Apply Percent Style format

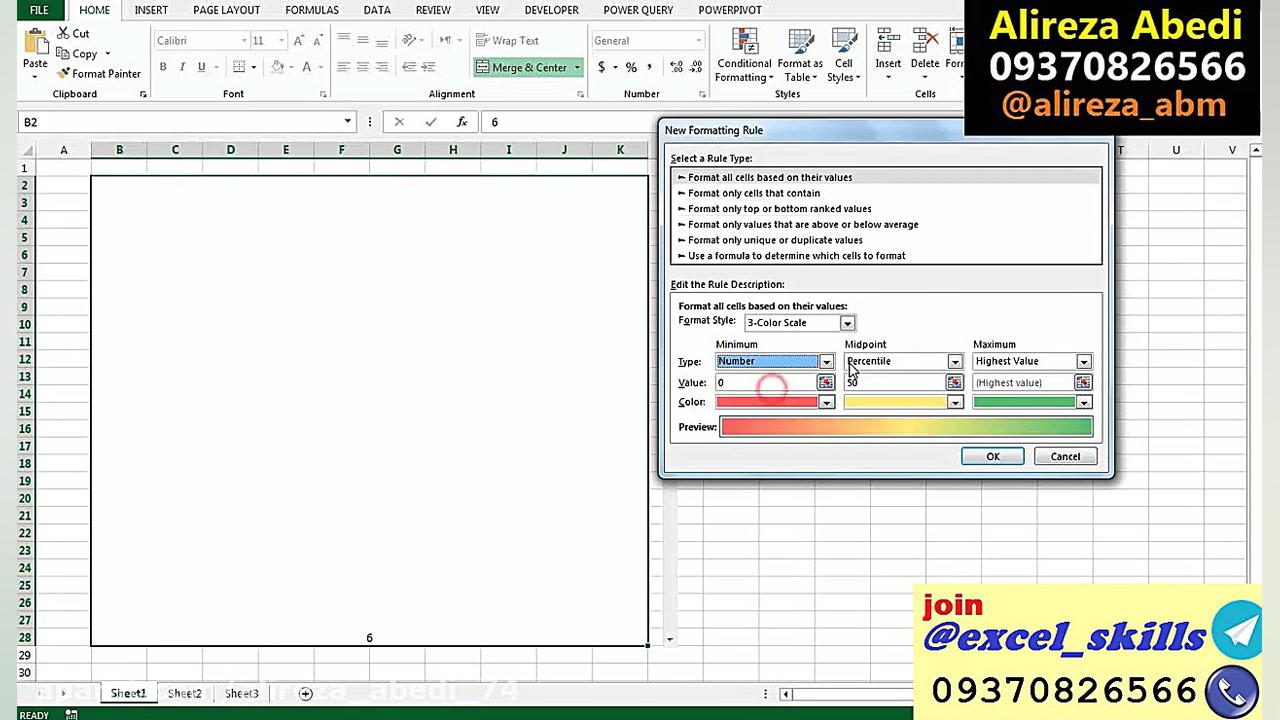click(x=631, y=67)
